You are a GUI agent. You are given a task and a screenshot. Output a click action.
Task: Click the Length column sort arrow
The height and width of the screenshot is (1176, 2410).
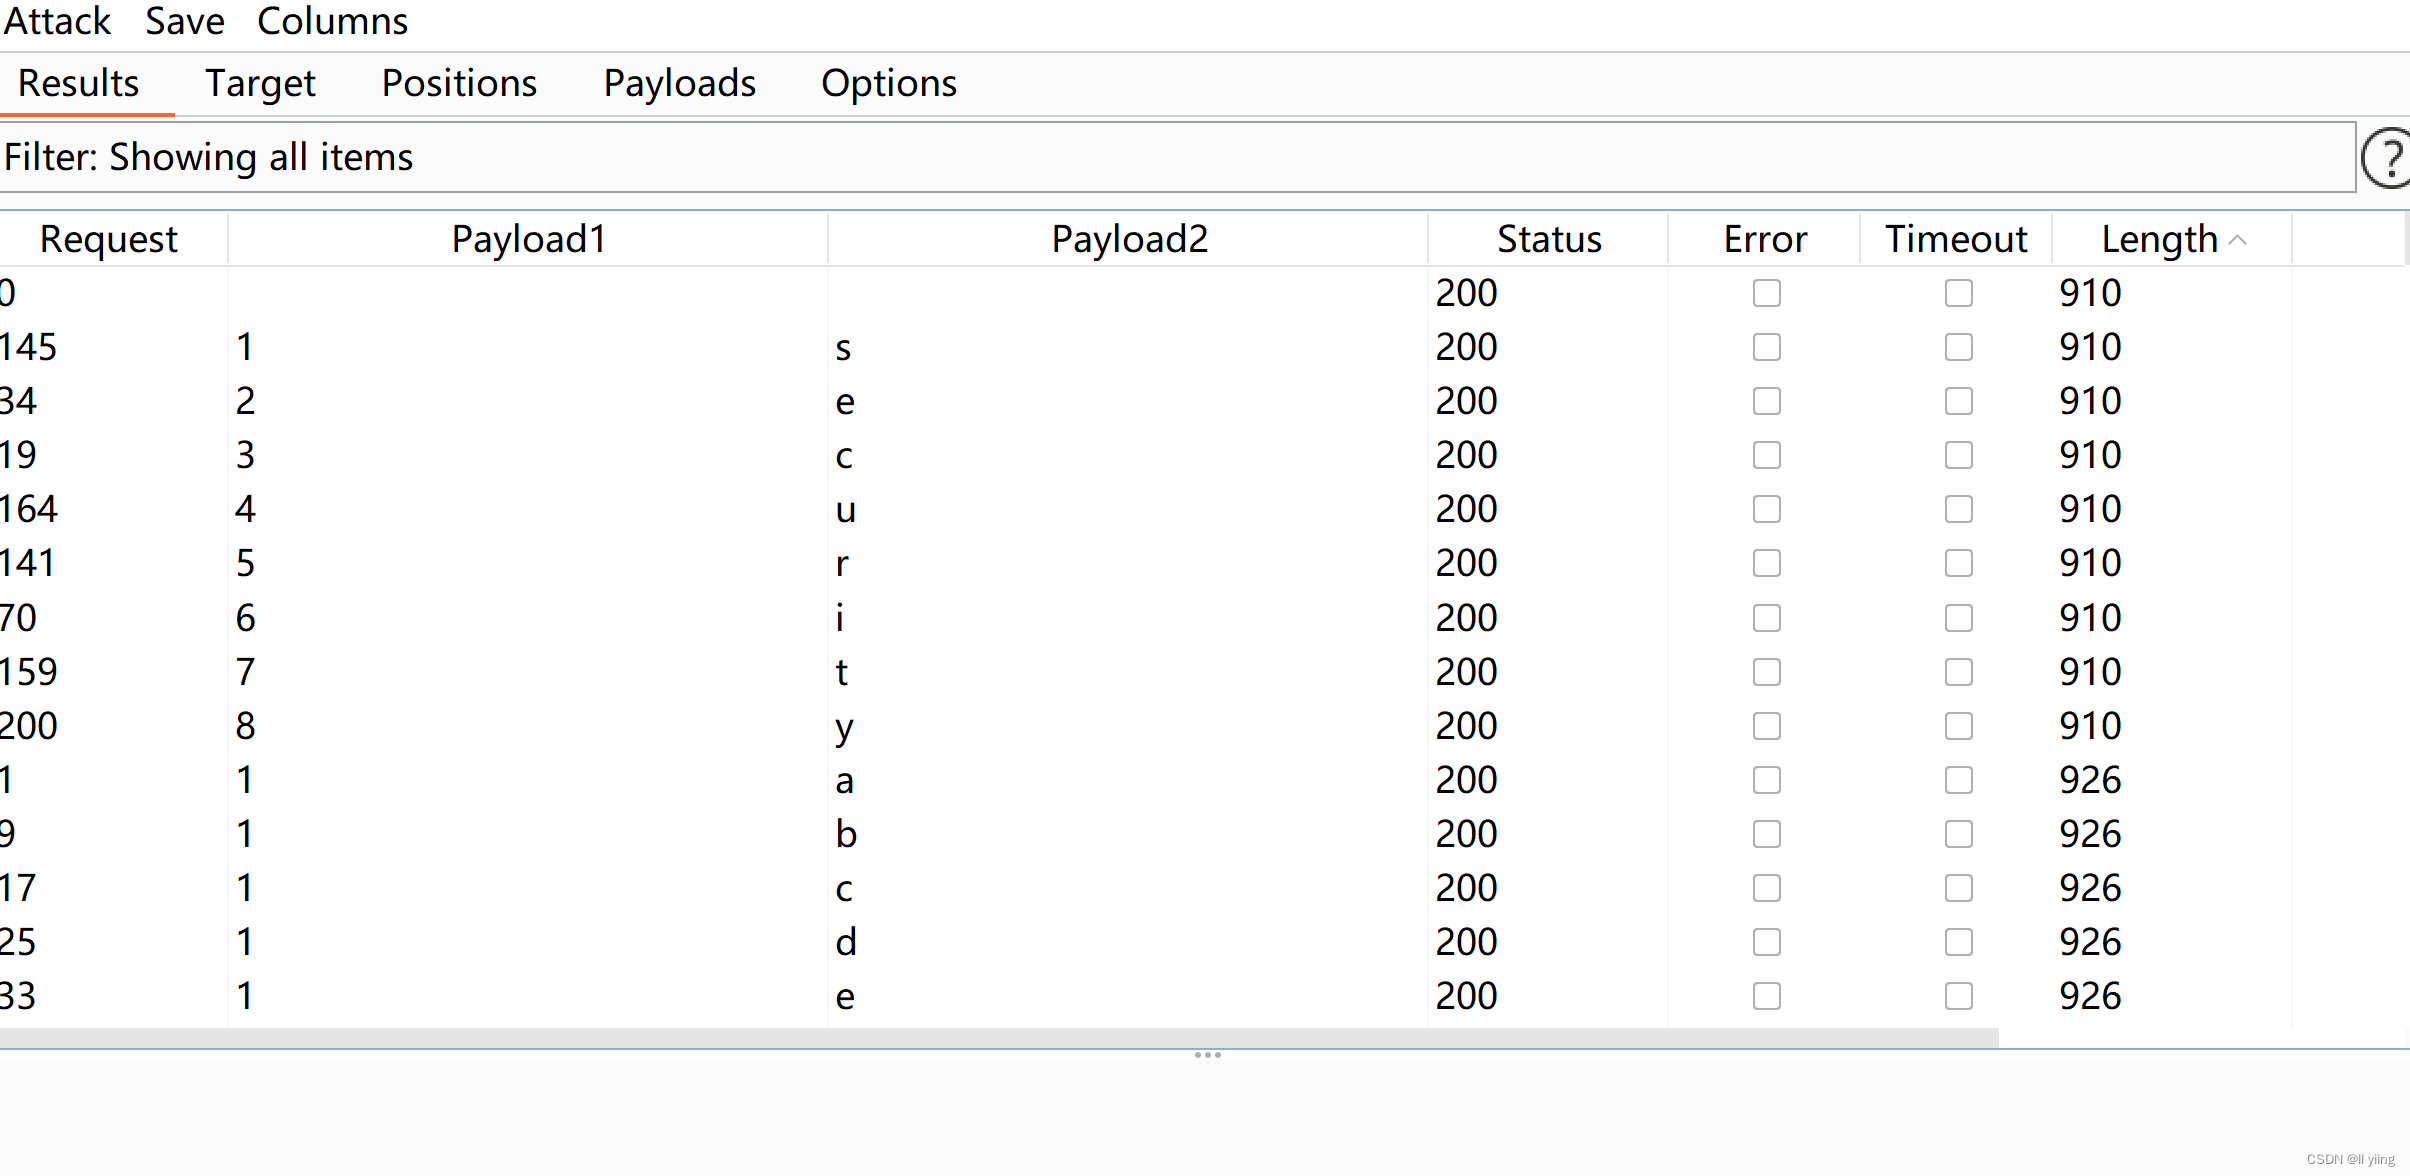[x=2238, y=240]
